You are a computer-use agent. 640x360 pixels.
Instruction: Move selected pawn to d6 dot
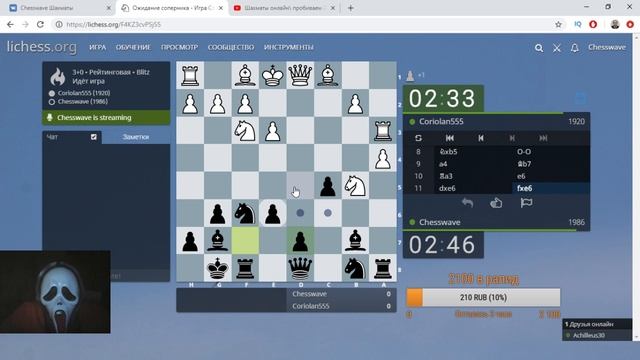(300, 213)
